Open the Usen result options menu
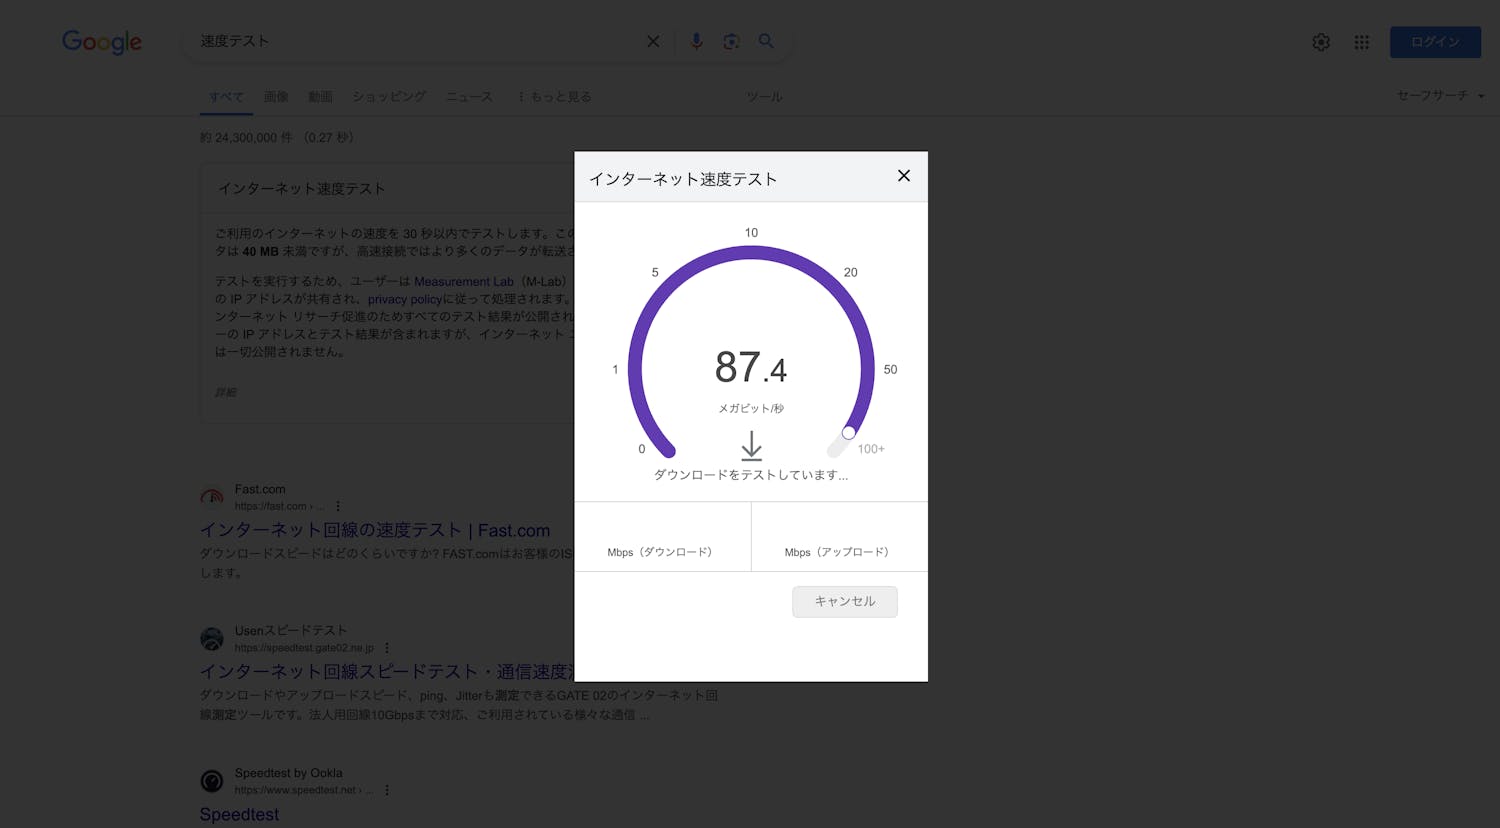The height and width of the screenshot is (828, 1500). point(387,648)
